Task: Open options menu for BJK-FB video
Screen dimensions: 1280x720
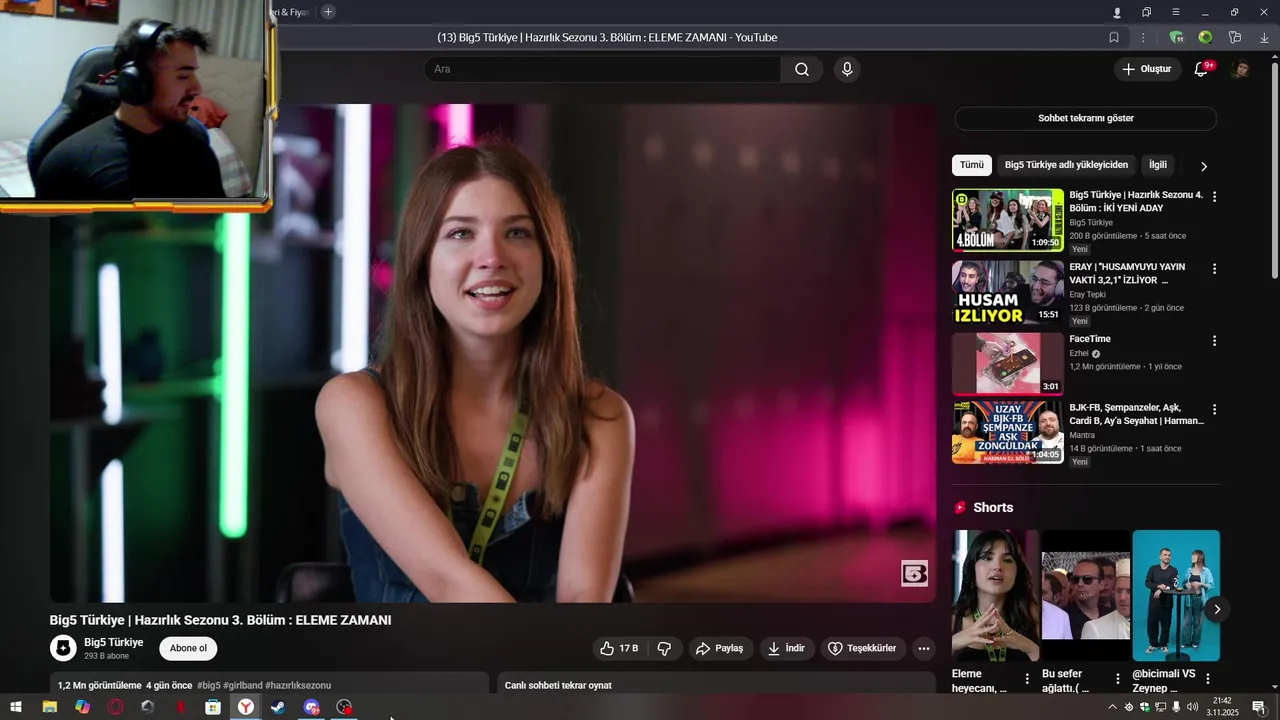Action: [x=1215, y=410]
